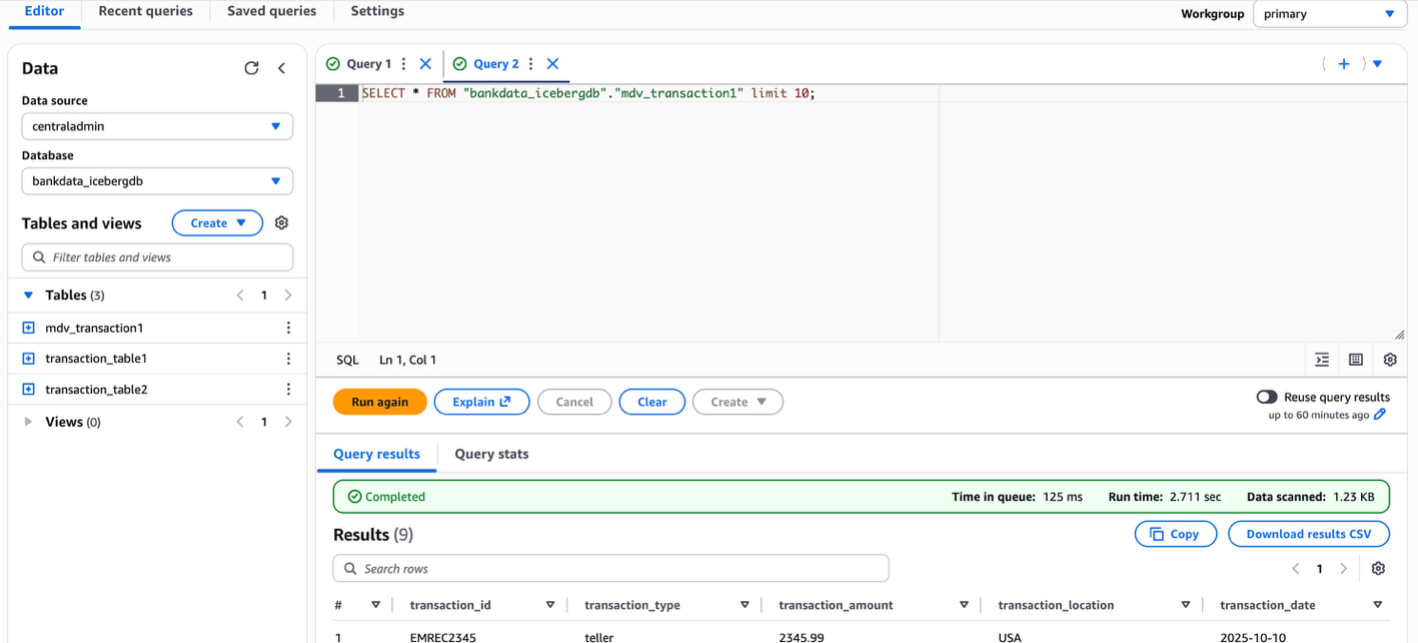Edit reuse query results duration
The height and width of the screenshot is (643, 1418).
(1380, 415)
